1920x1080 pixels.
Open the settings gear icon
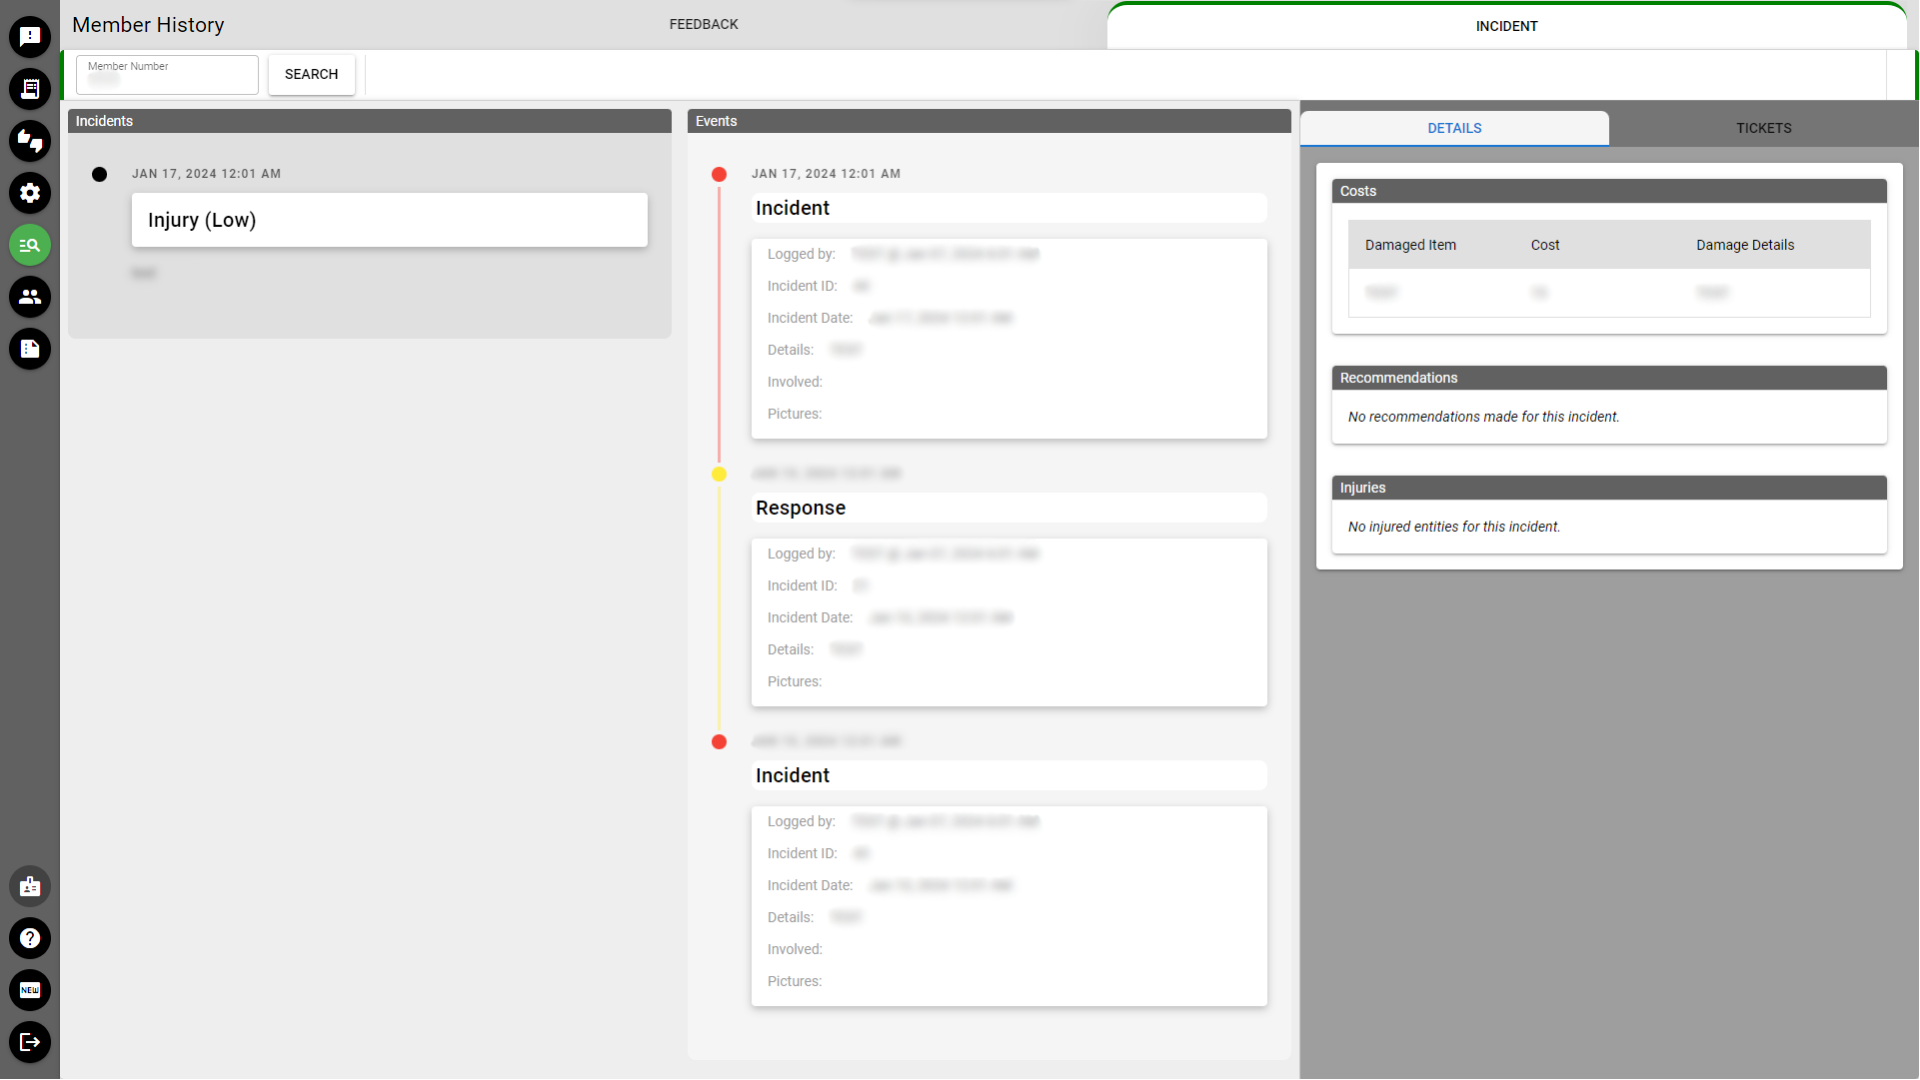pyautogui.click(x=30, y=193)
